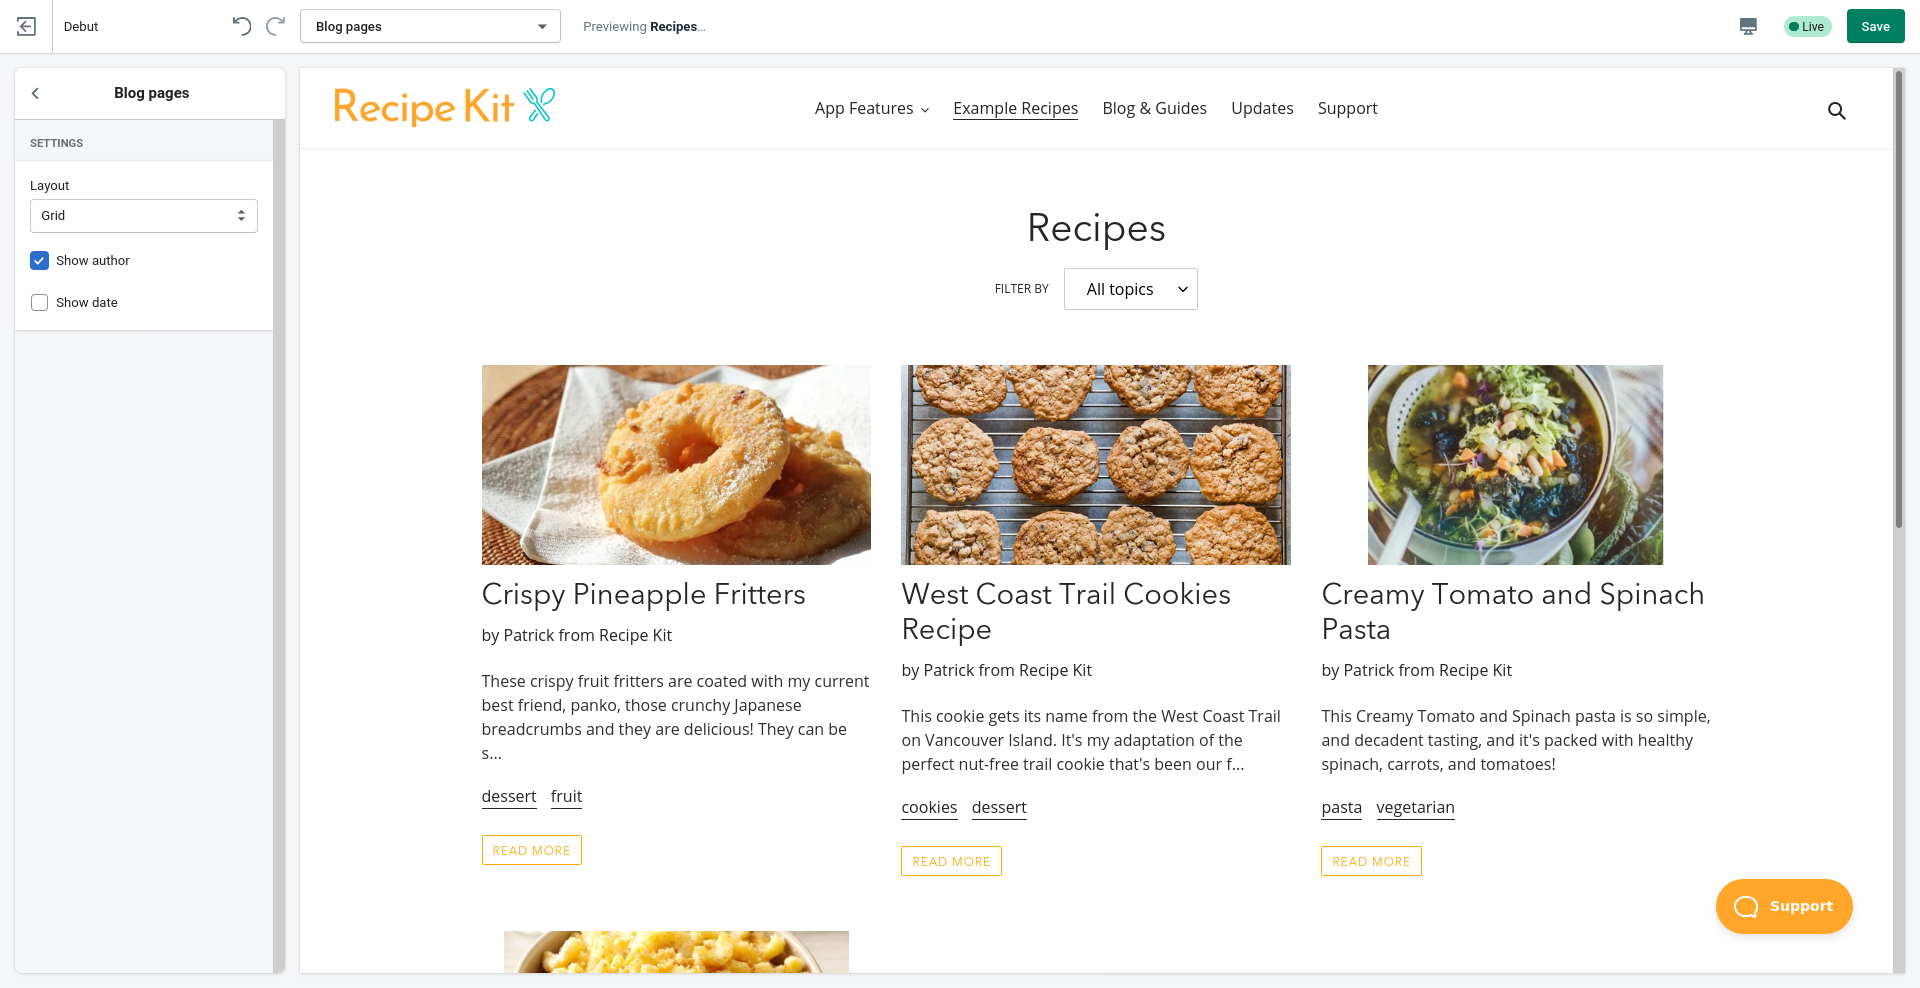This screenshot has width=1920, height=988.
Task: Switch to desktop preview mode icon
Action: point(1748,27)
